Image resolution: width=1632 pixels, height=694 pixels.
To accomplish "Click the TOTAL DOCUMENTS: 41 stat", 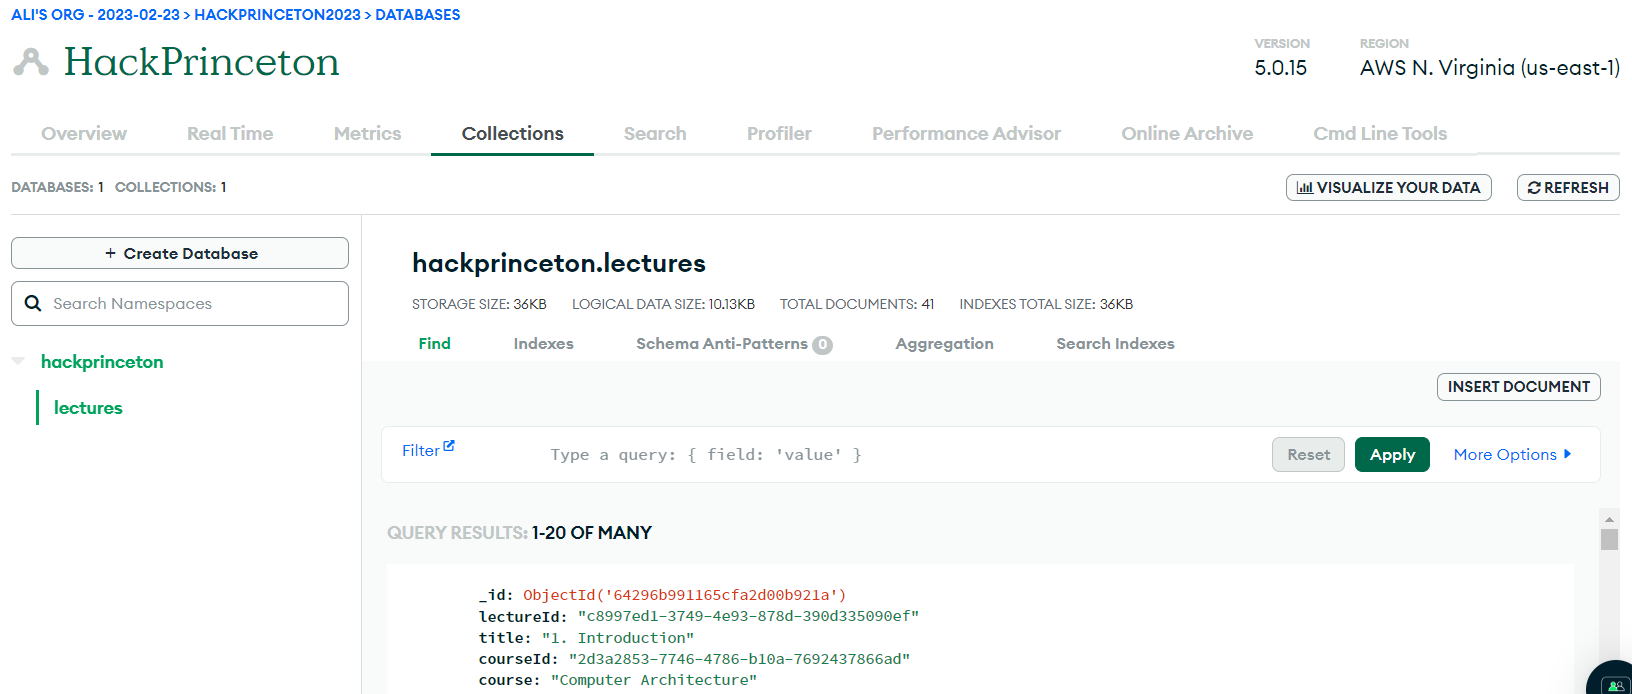I will pyautogui.click(x=857, y=304).
